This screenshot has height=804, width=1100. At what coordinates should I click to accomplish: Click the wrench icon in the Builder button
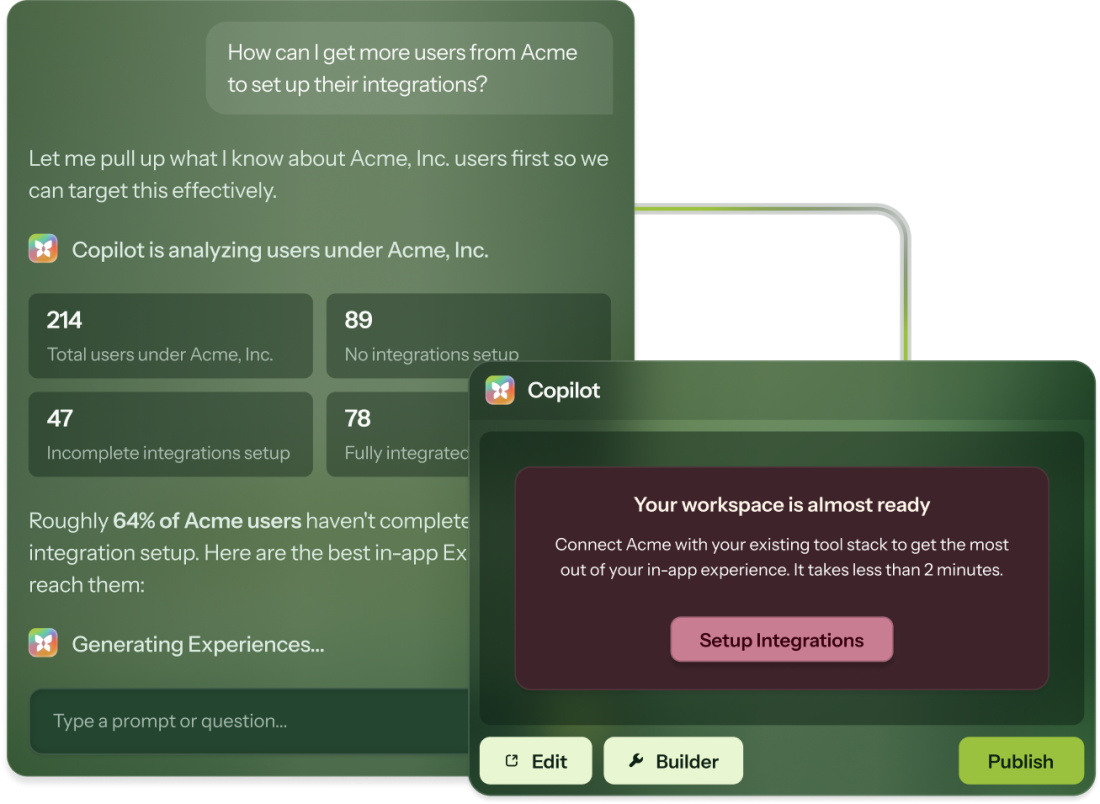[636, 761]
